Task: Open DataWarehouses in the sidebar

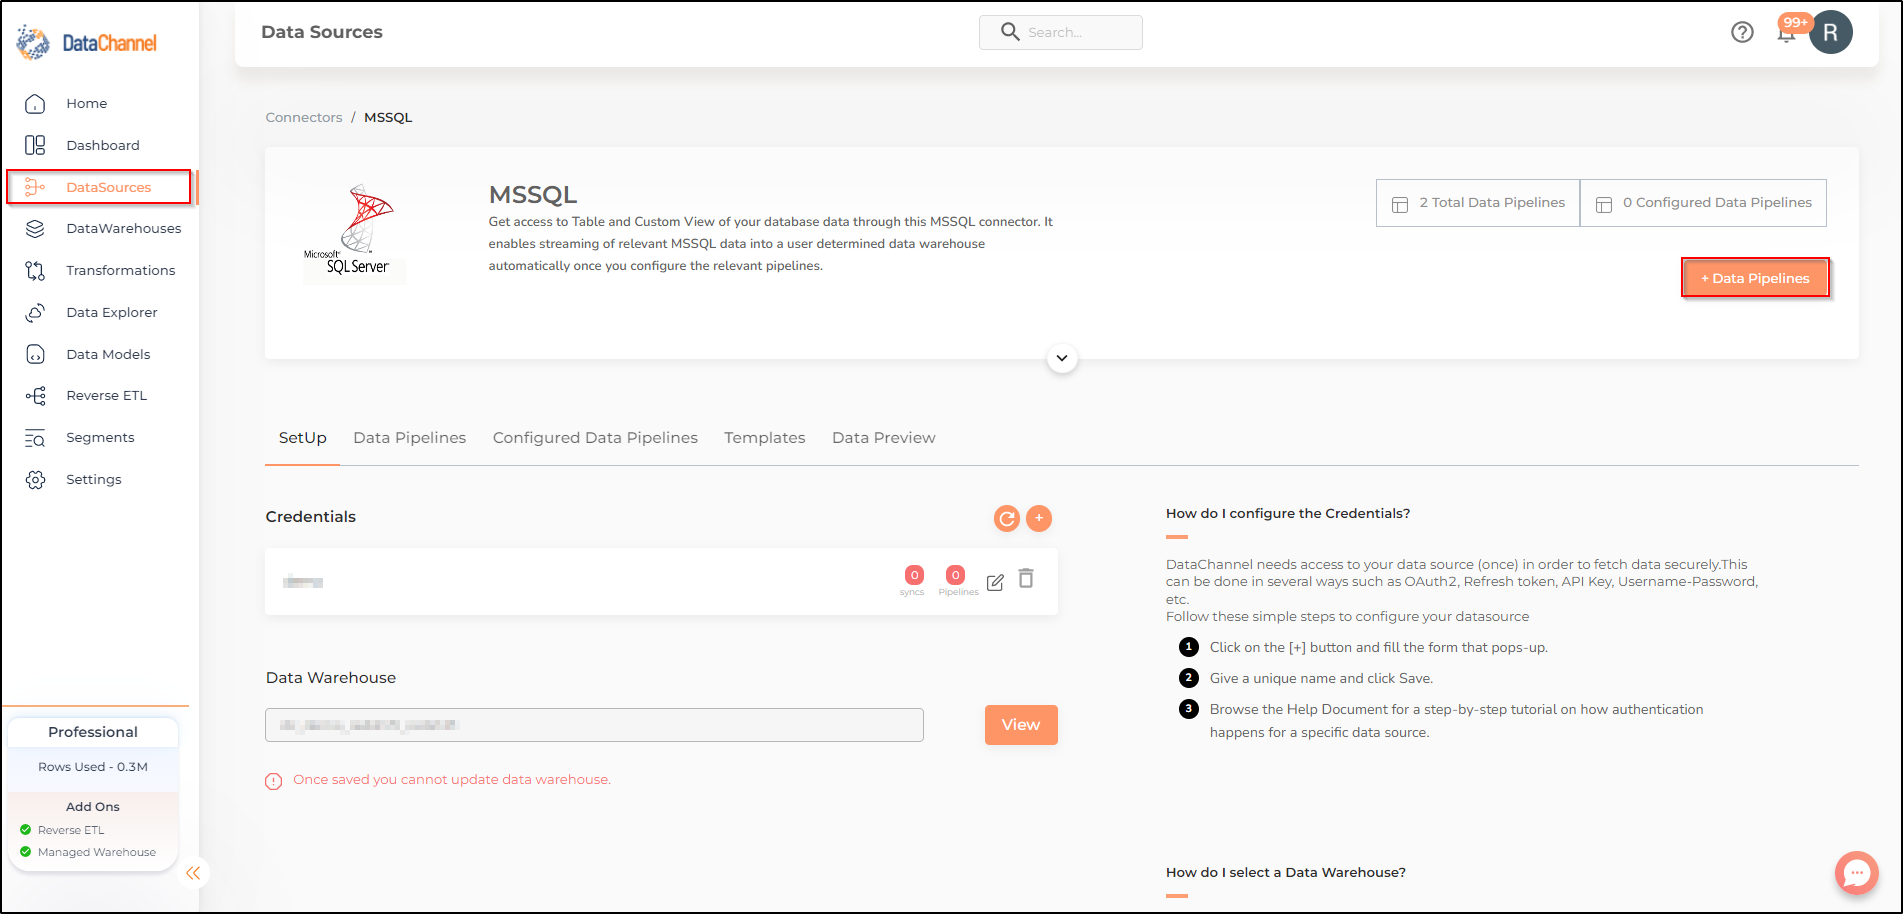Action: click(124, 228)
